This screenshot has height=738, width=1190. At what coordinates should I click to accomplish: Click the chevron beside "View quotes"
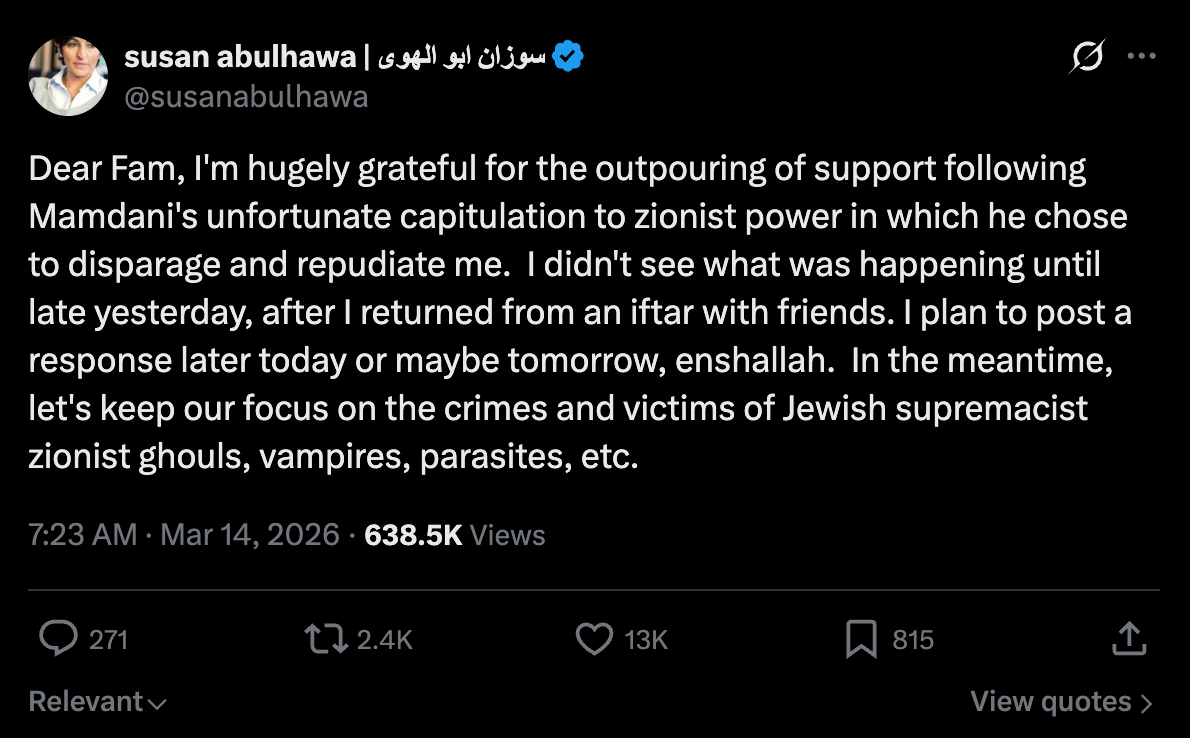point(1147,703)
